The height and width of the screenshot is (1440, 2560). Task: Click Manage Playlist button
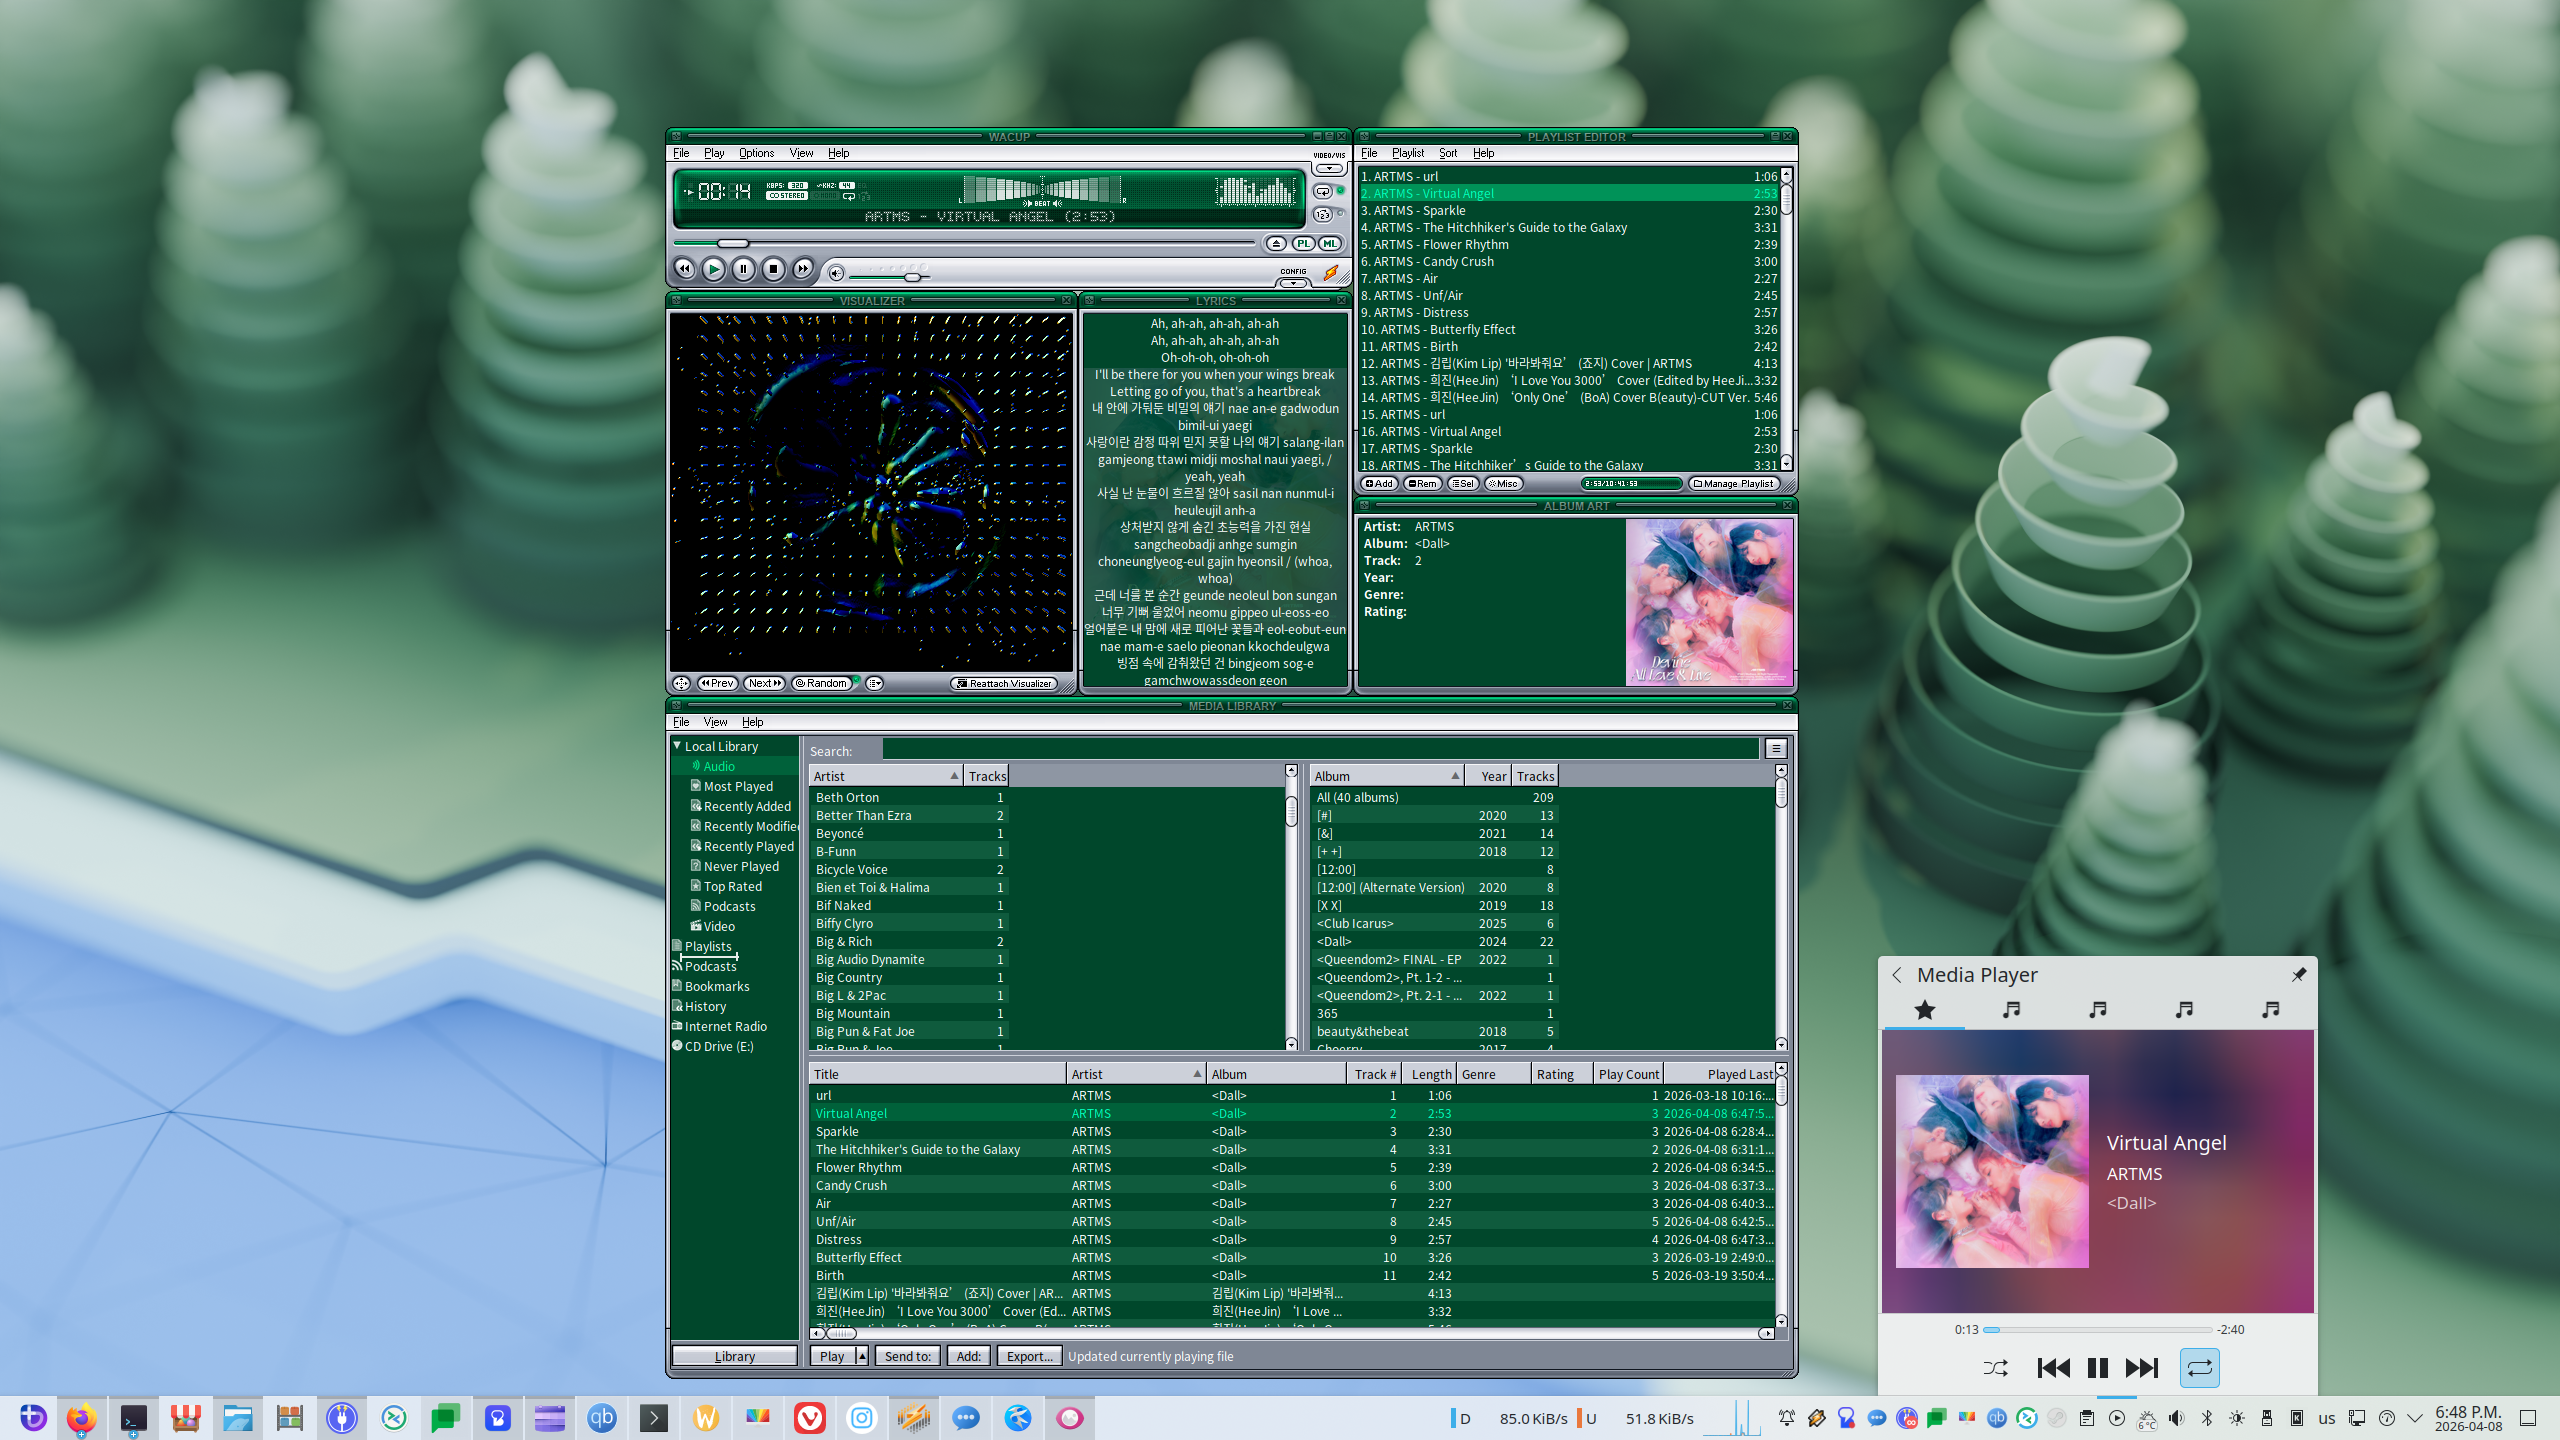(x=1735, y=484)
